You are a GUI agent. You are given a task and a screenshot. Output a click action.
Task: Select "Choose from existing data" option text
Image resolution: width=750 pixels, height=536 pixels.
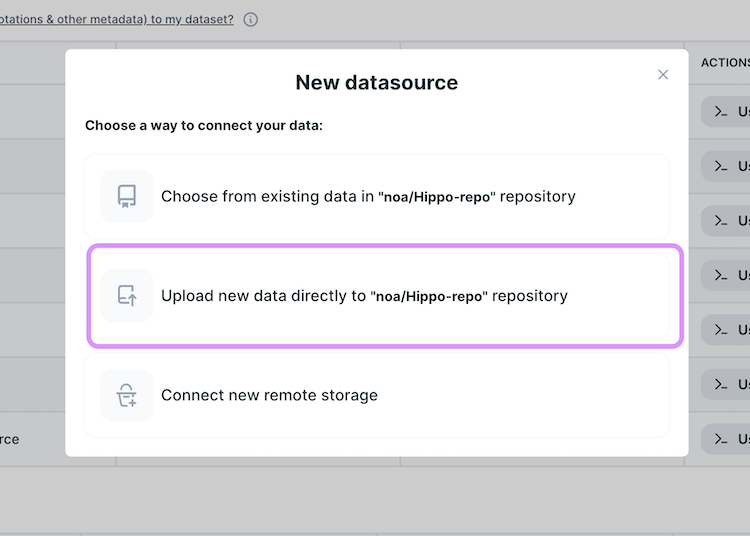click(368, 197)
